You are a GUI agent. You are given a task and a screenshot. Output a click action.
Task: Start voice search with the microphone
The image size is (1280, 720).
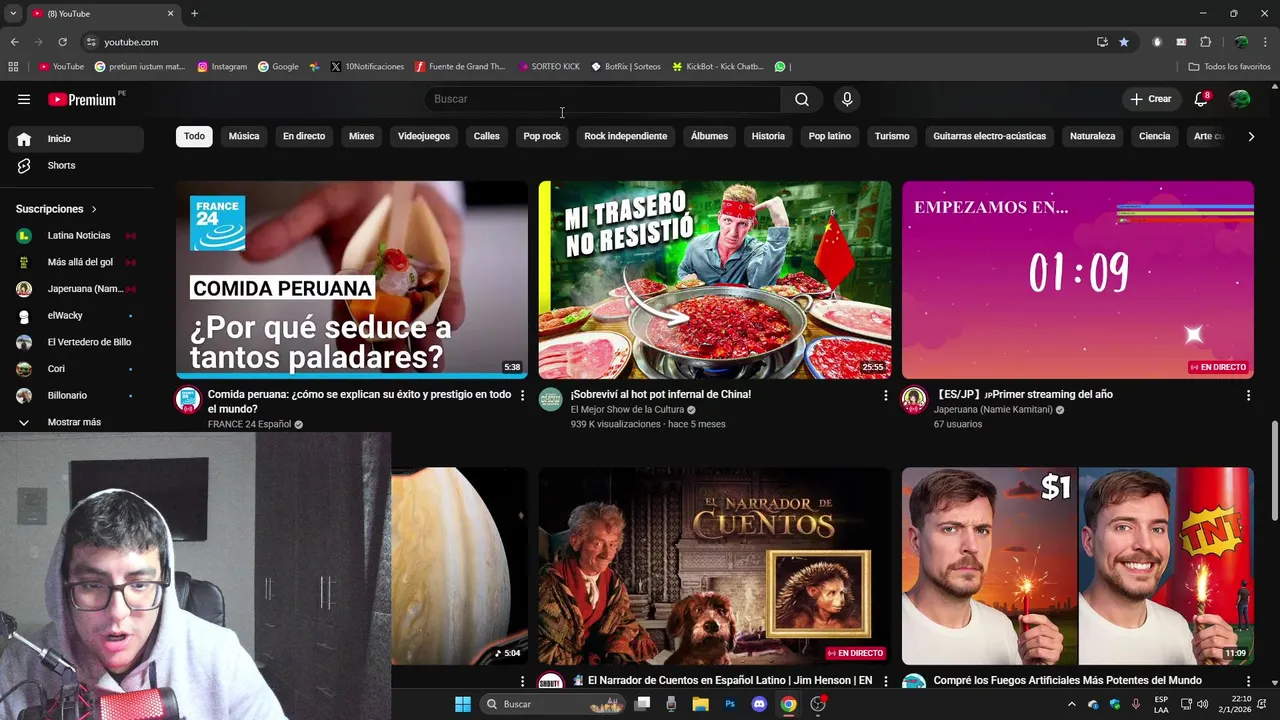(847, 99)
